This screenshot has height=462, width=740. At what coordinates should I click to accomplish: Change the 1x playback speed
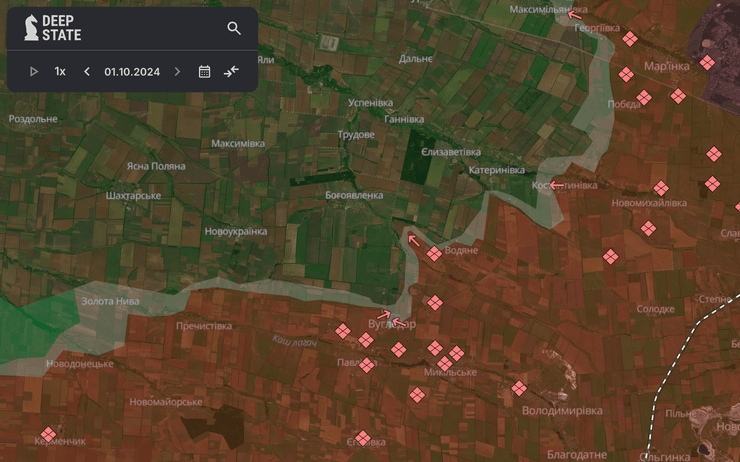pos(60,71)
